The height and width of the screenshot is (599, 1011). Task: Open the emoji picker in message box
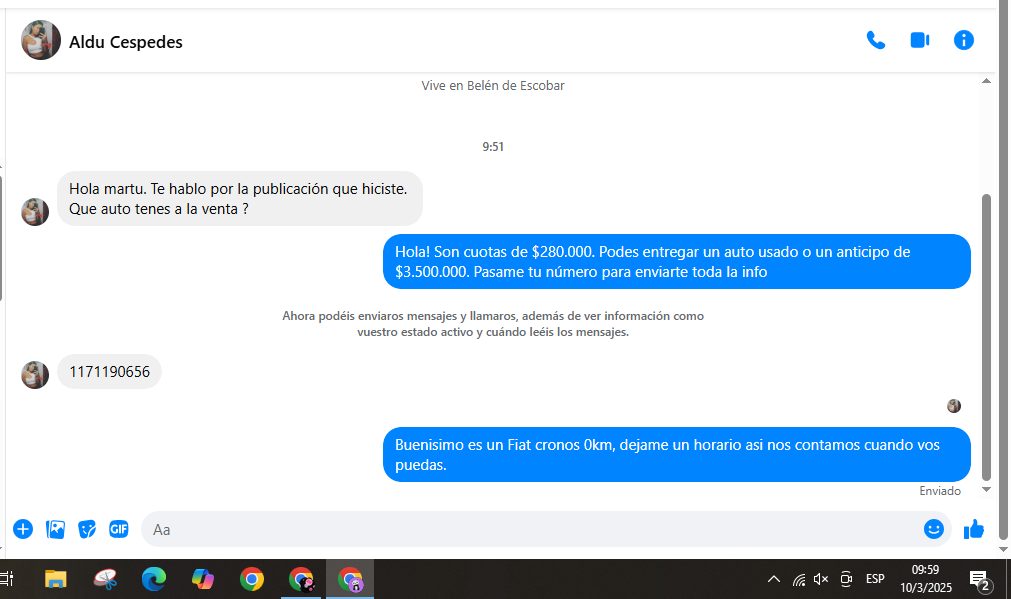click(933, 529)
